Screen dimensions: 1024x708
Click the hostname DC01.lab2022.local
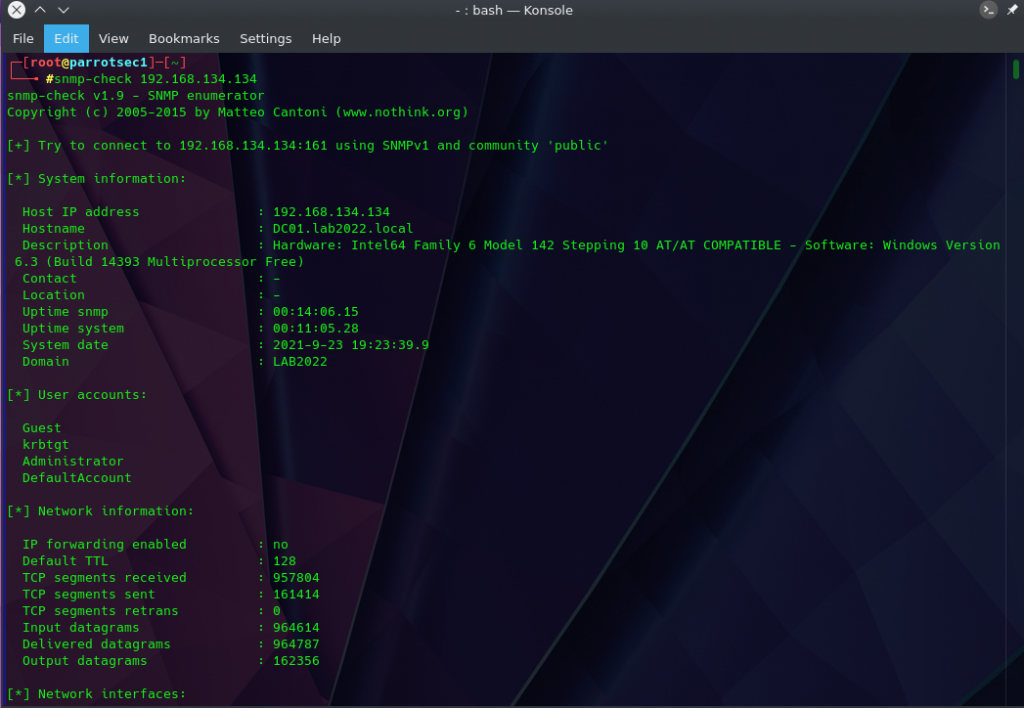pos(343,229)
